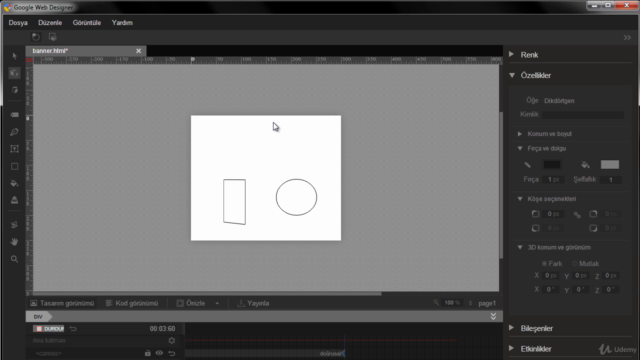The height and width of the screenshot is (360, 640).
Task: Open the gray fill color swatch
Action: 610,165
